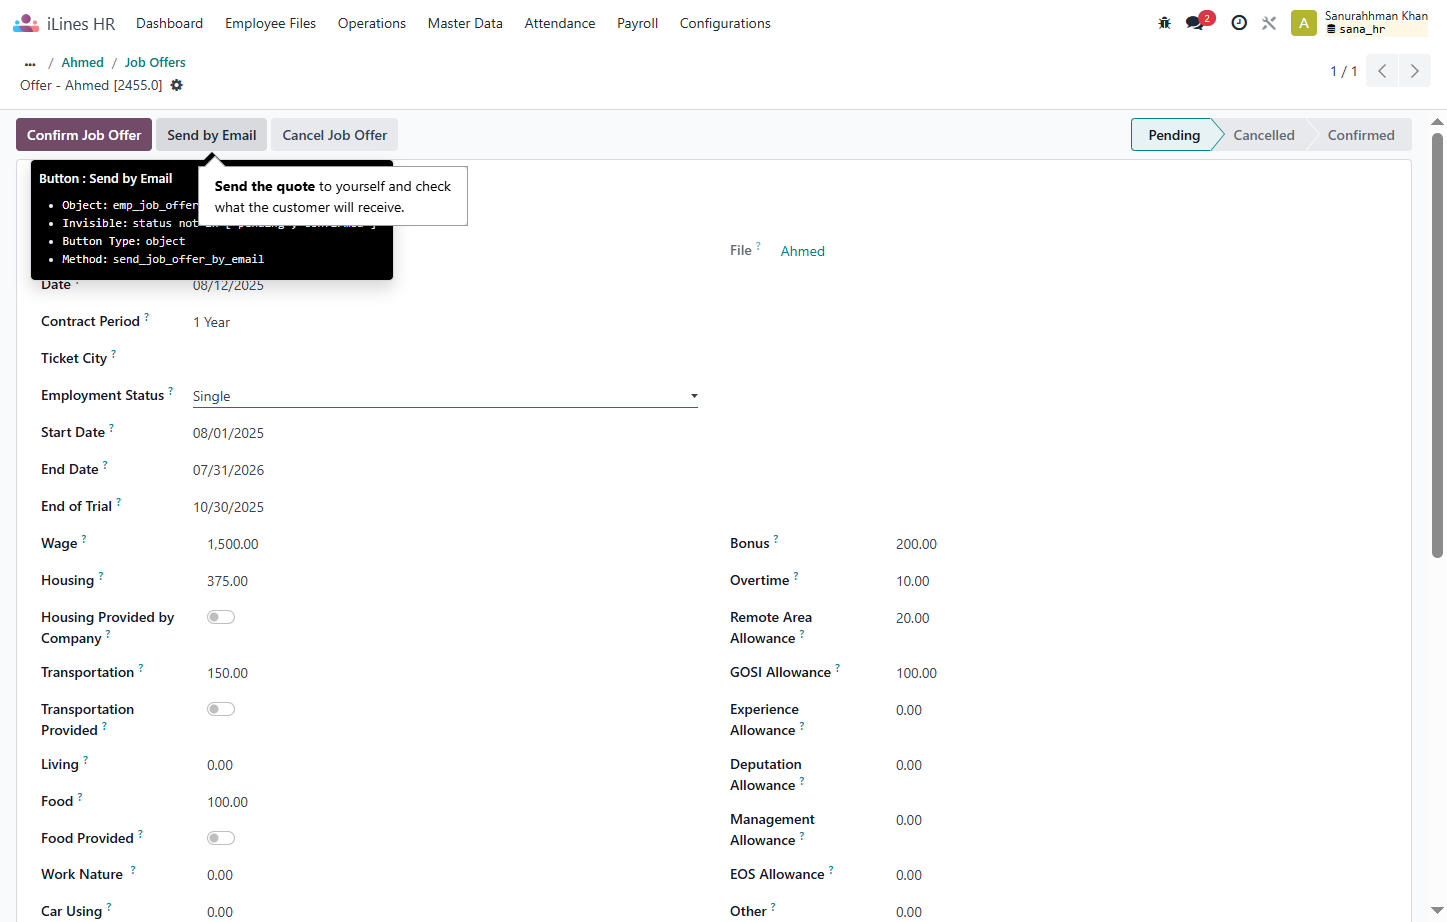Screen dimensions: 1447x922
Task: Select Pending status stage
Action: (x=1174, y=135)
